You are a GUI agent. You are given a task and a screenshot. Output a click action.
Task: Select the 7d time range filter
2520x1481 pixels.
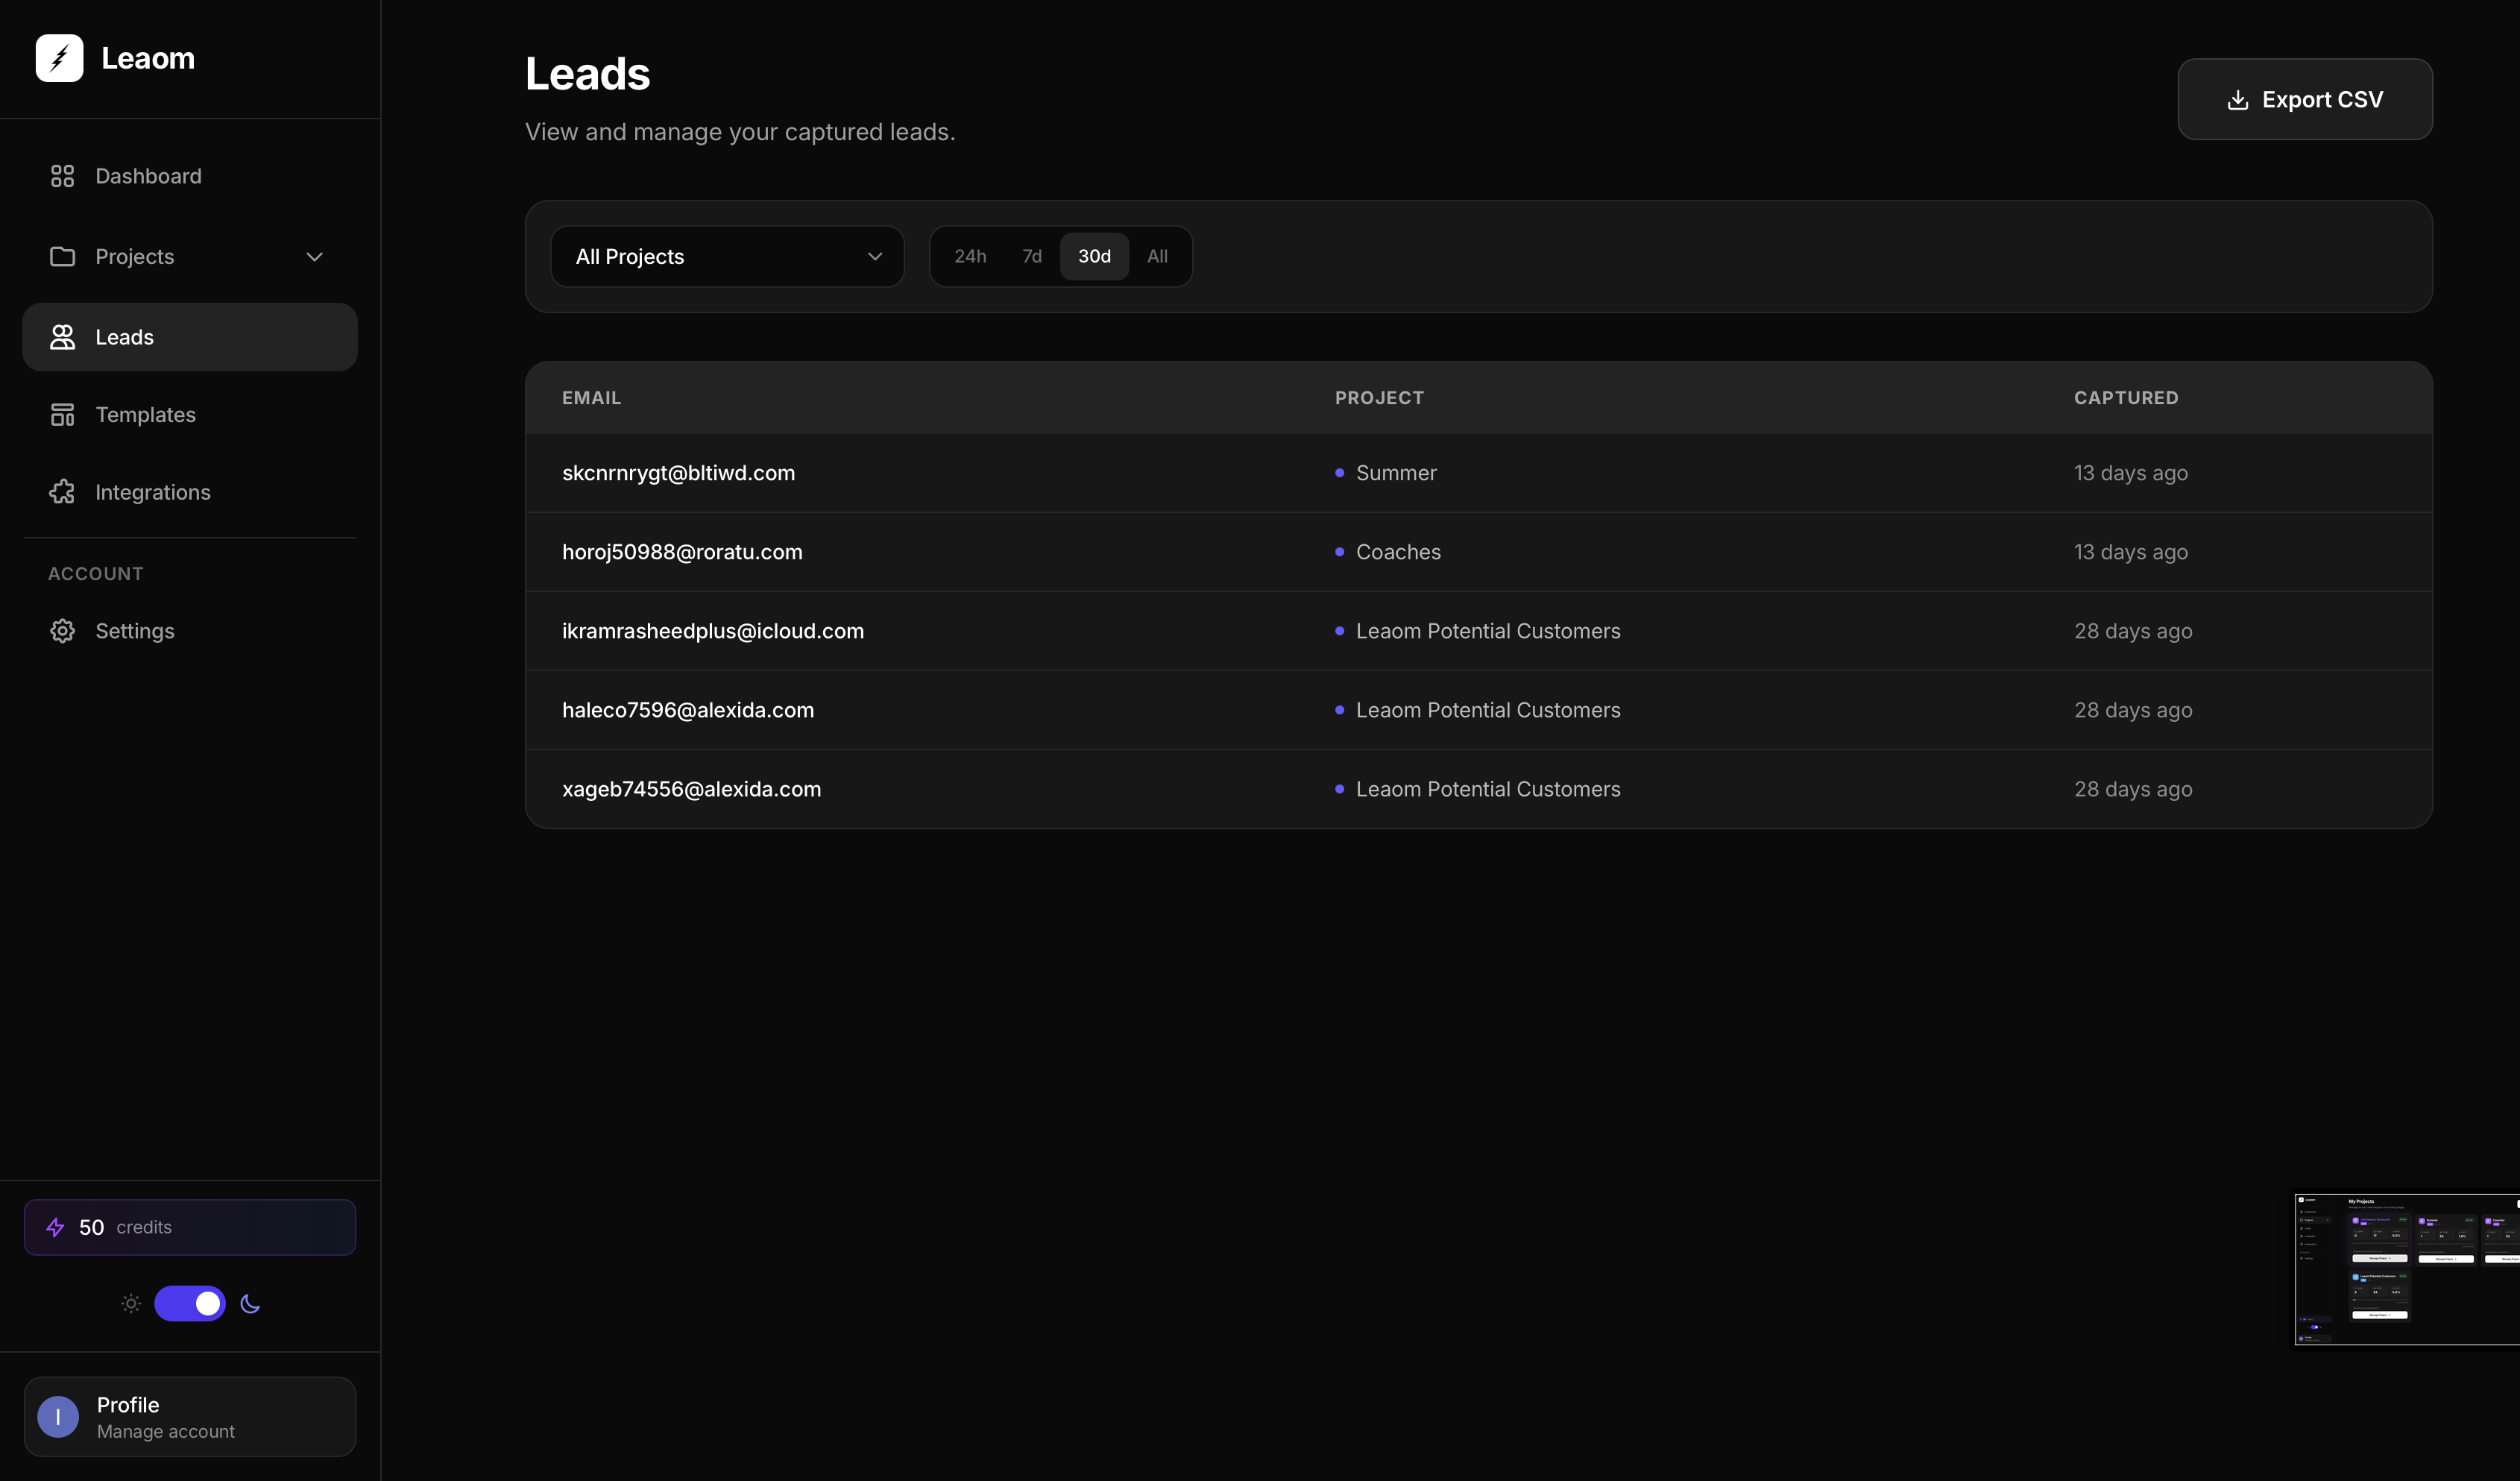tap(1031, 256)
